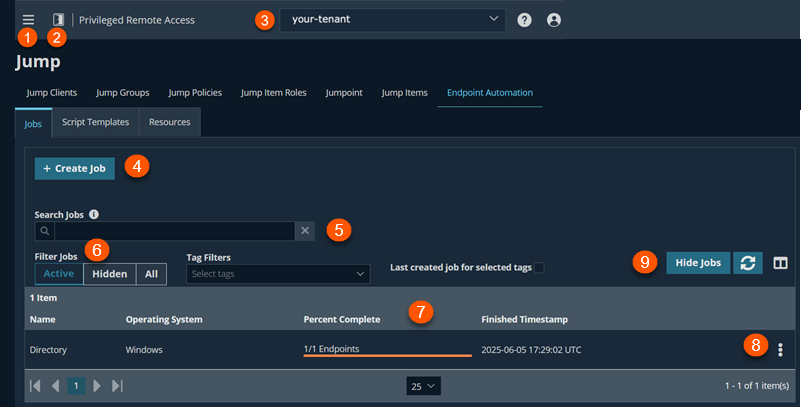This screenshot has height=407, width=801.
Task: Select the Jobs sub-tab
Action: 33,124
